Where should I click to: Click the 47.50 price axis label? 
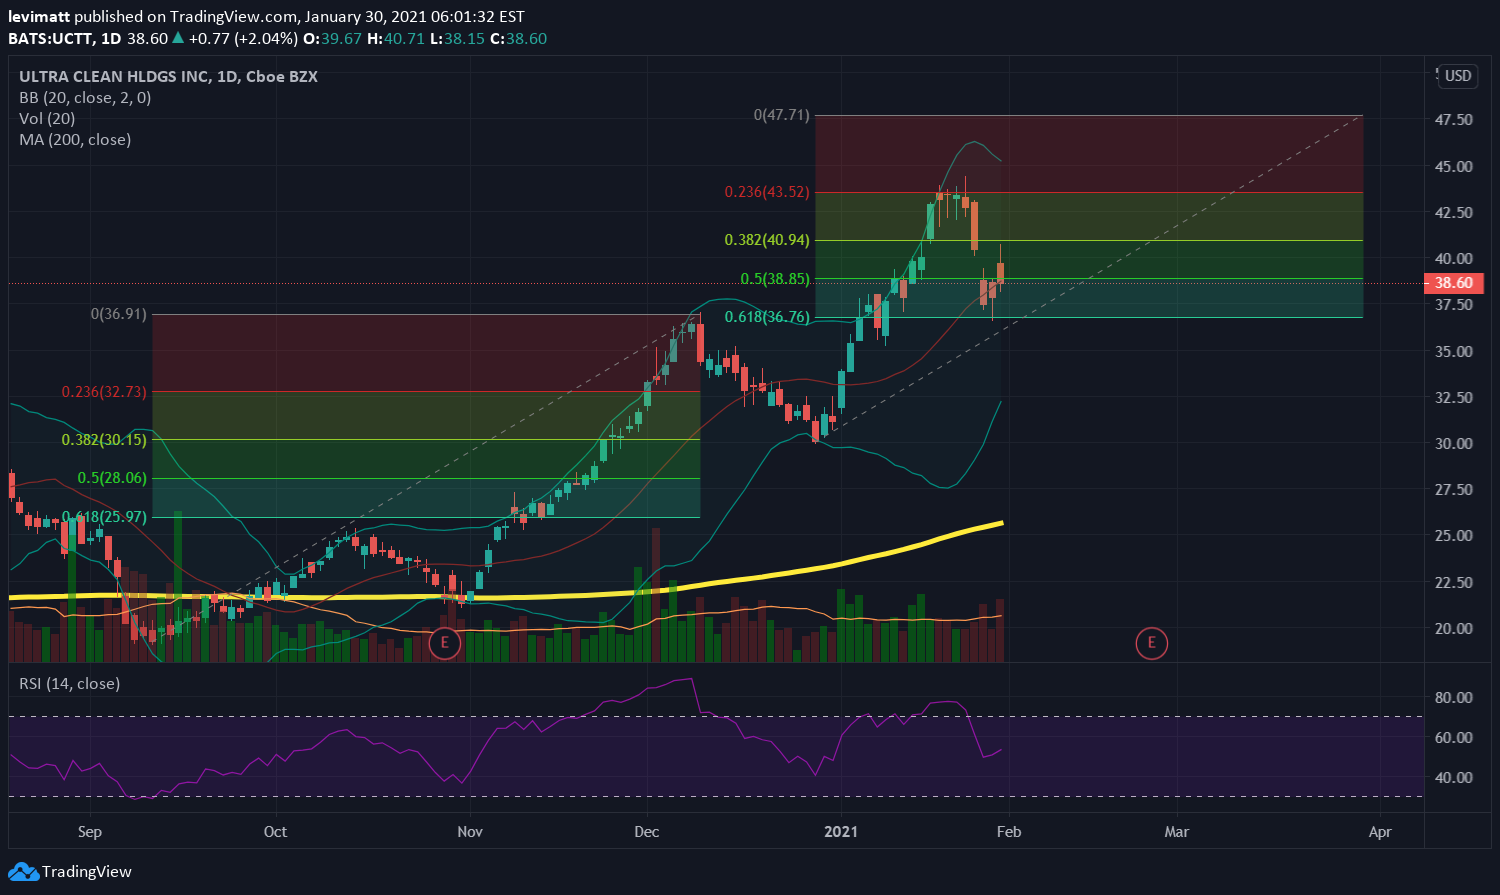1453,120
